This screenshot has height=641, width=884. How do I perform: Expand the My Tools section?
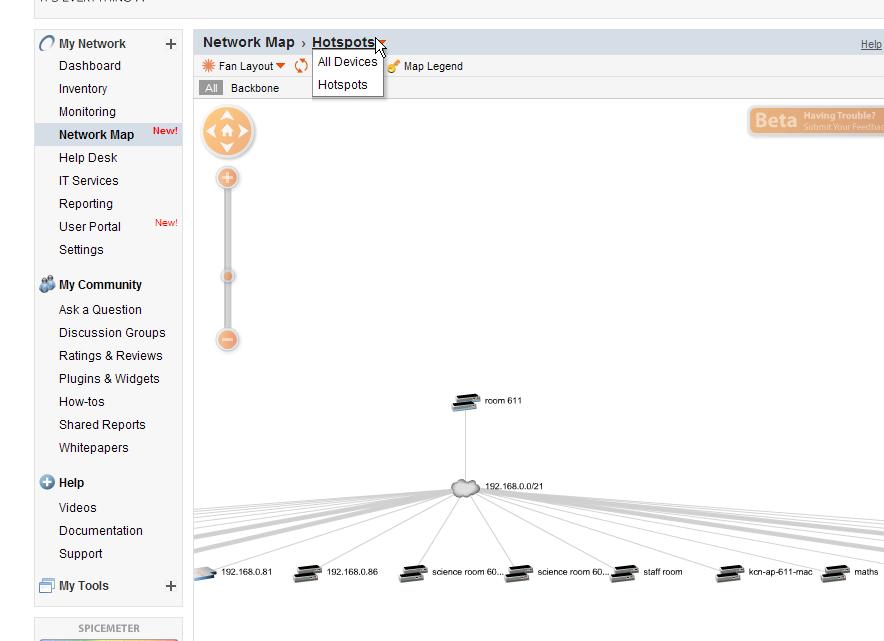tap(172, 586)
